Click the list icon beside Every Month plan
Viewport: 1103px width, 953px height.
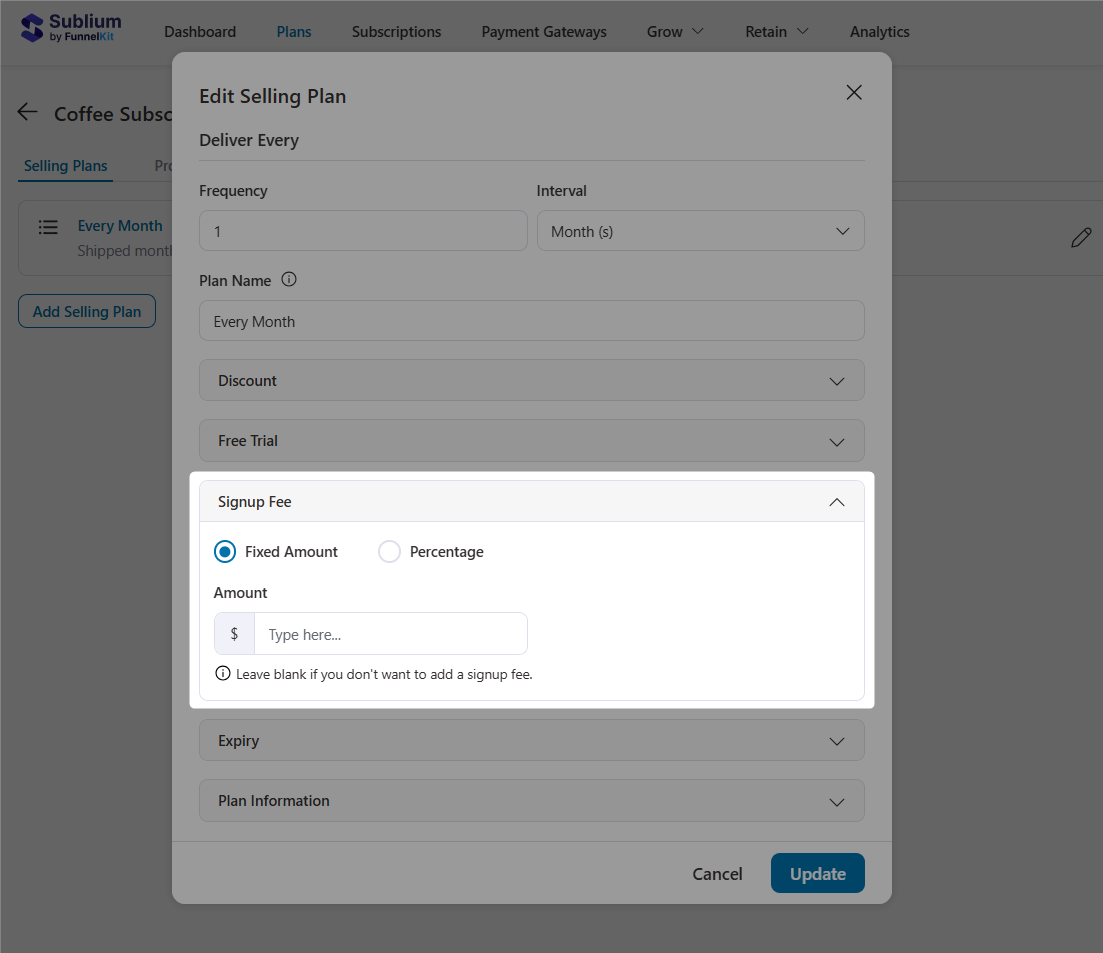(48, 227)
